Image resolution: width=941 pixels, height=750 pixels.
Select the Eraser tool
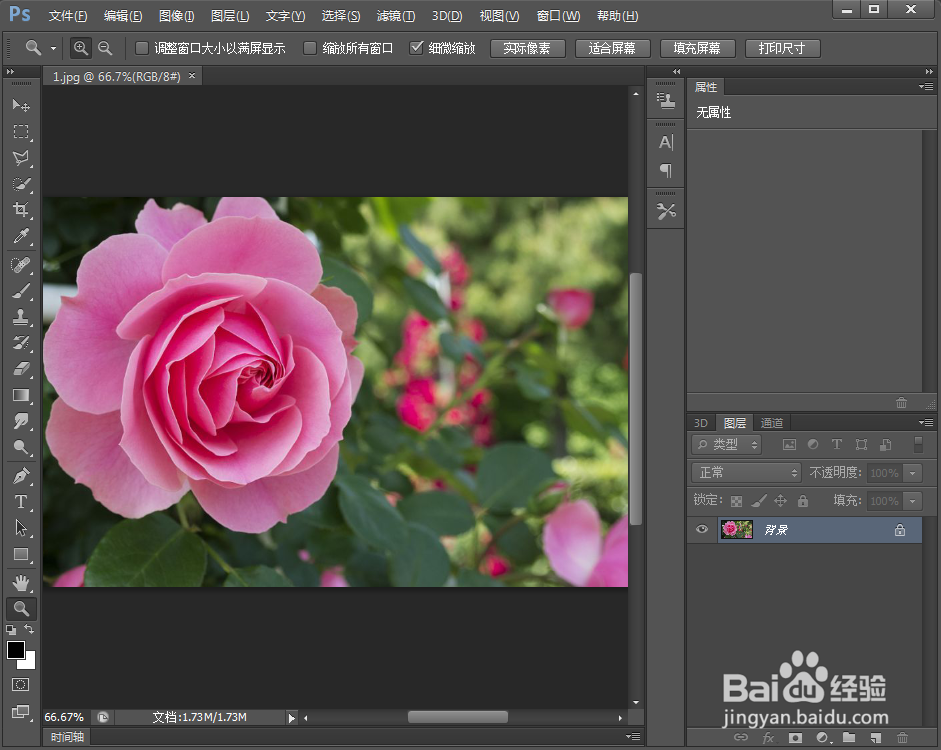click(x=21, y=369)
